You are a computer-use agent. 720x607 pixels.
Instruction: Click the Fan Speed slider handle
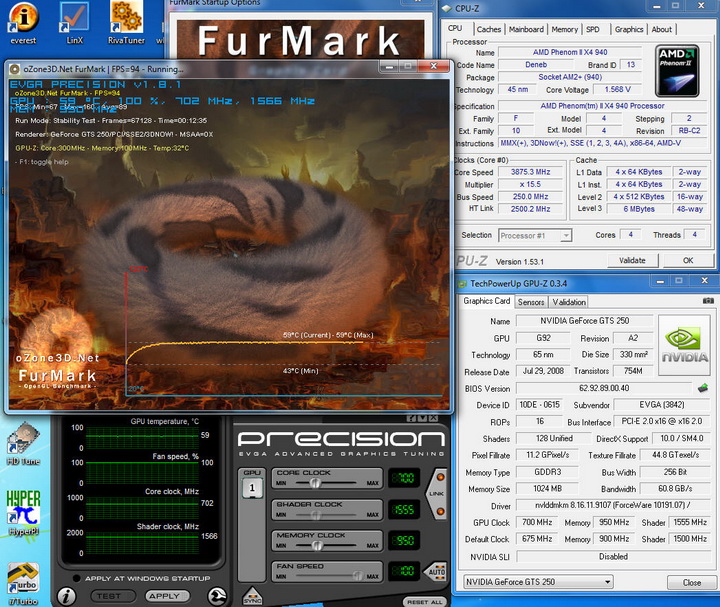(x=358, y=576)
